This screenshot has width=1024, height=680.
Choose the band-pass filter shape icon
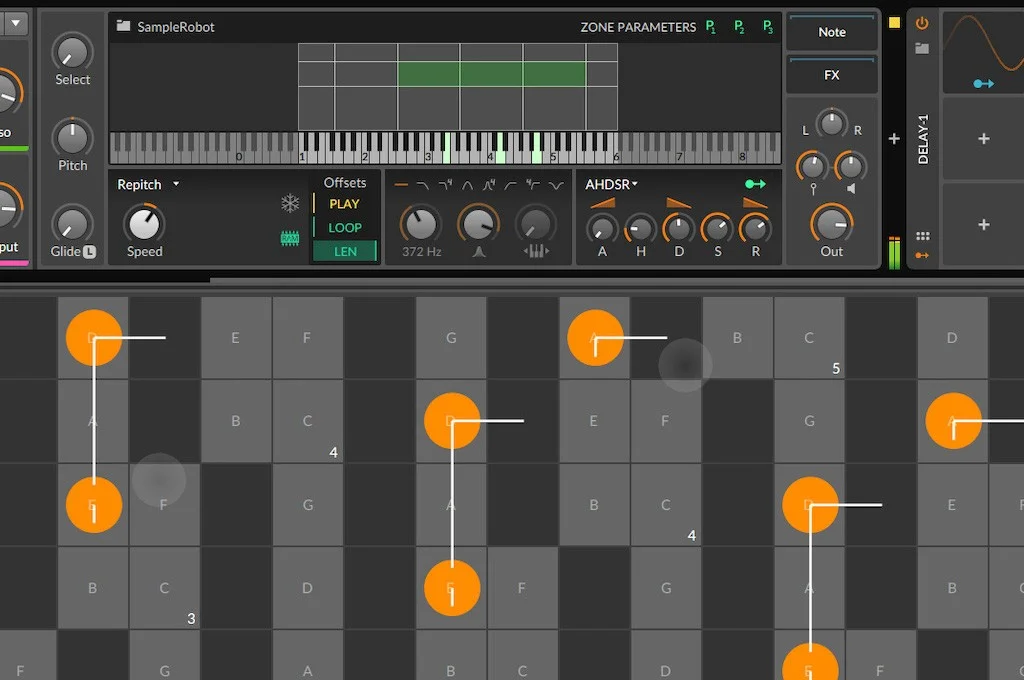click(x=468, y=186)
